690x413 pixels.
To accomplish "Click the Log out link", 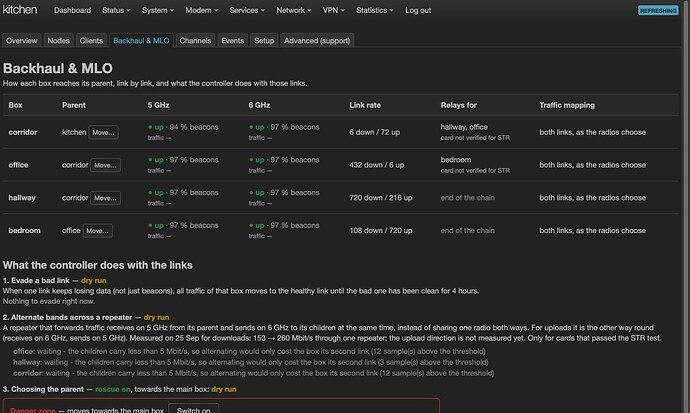I will 418,10.
